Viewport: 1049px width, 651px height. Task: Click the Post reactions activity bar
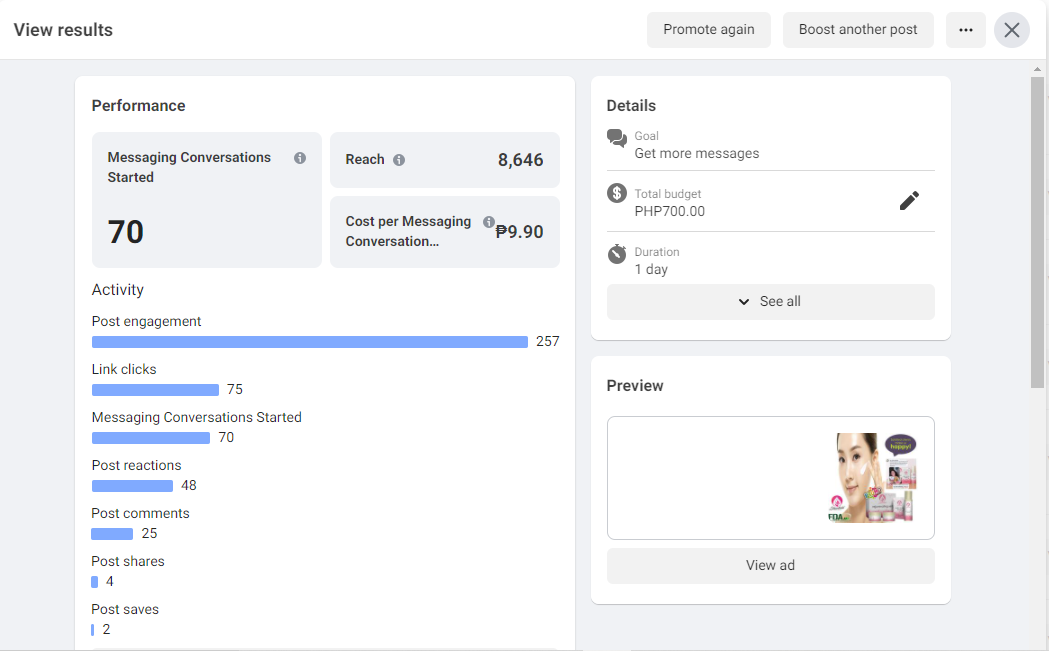pos(132,486)
